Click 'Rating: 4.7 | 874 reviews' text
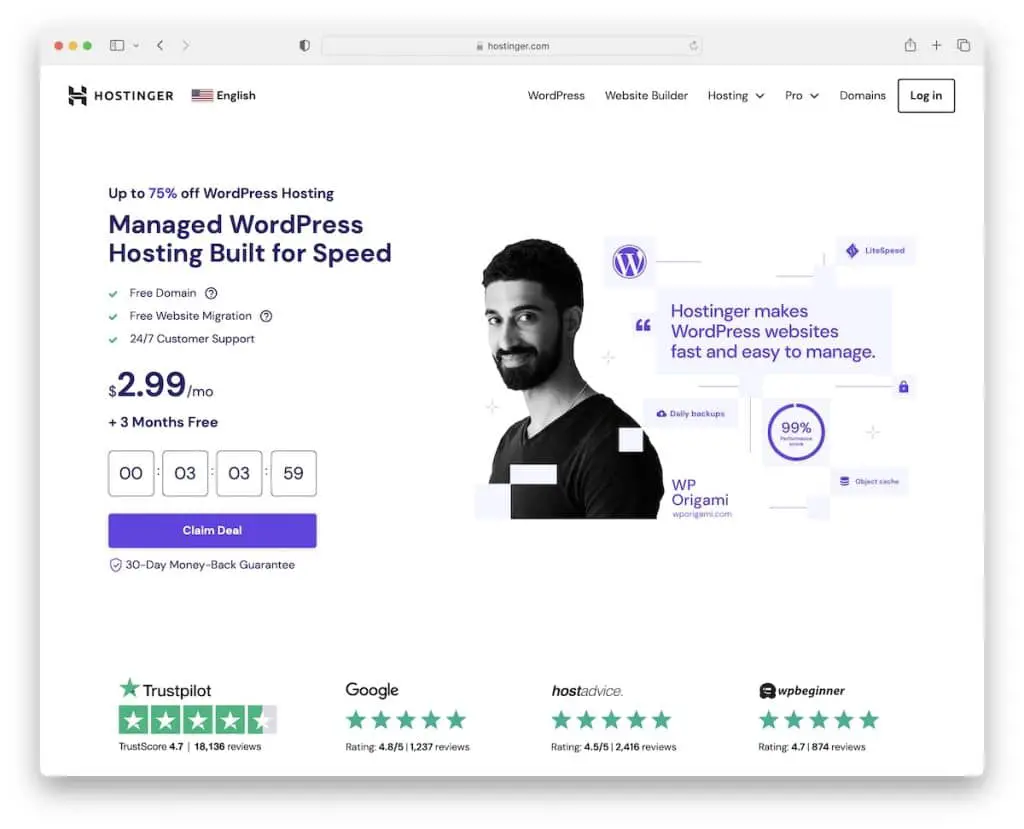The image size is (1024, 829). coord(812,747)
